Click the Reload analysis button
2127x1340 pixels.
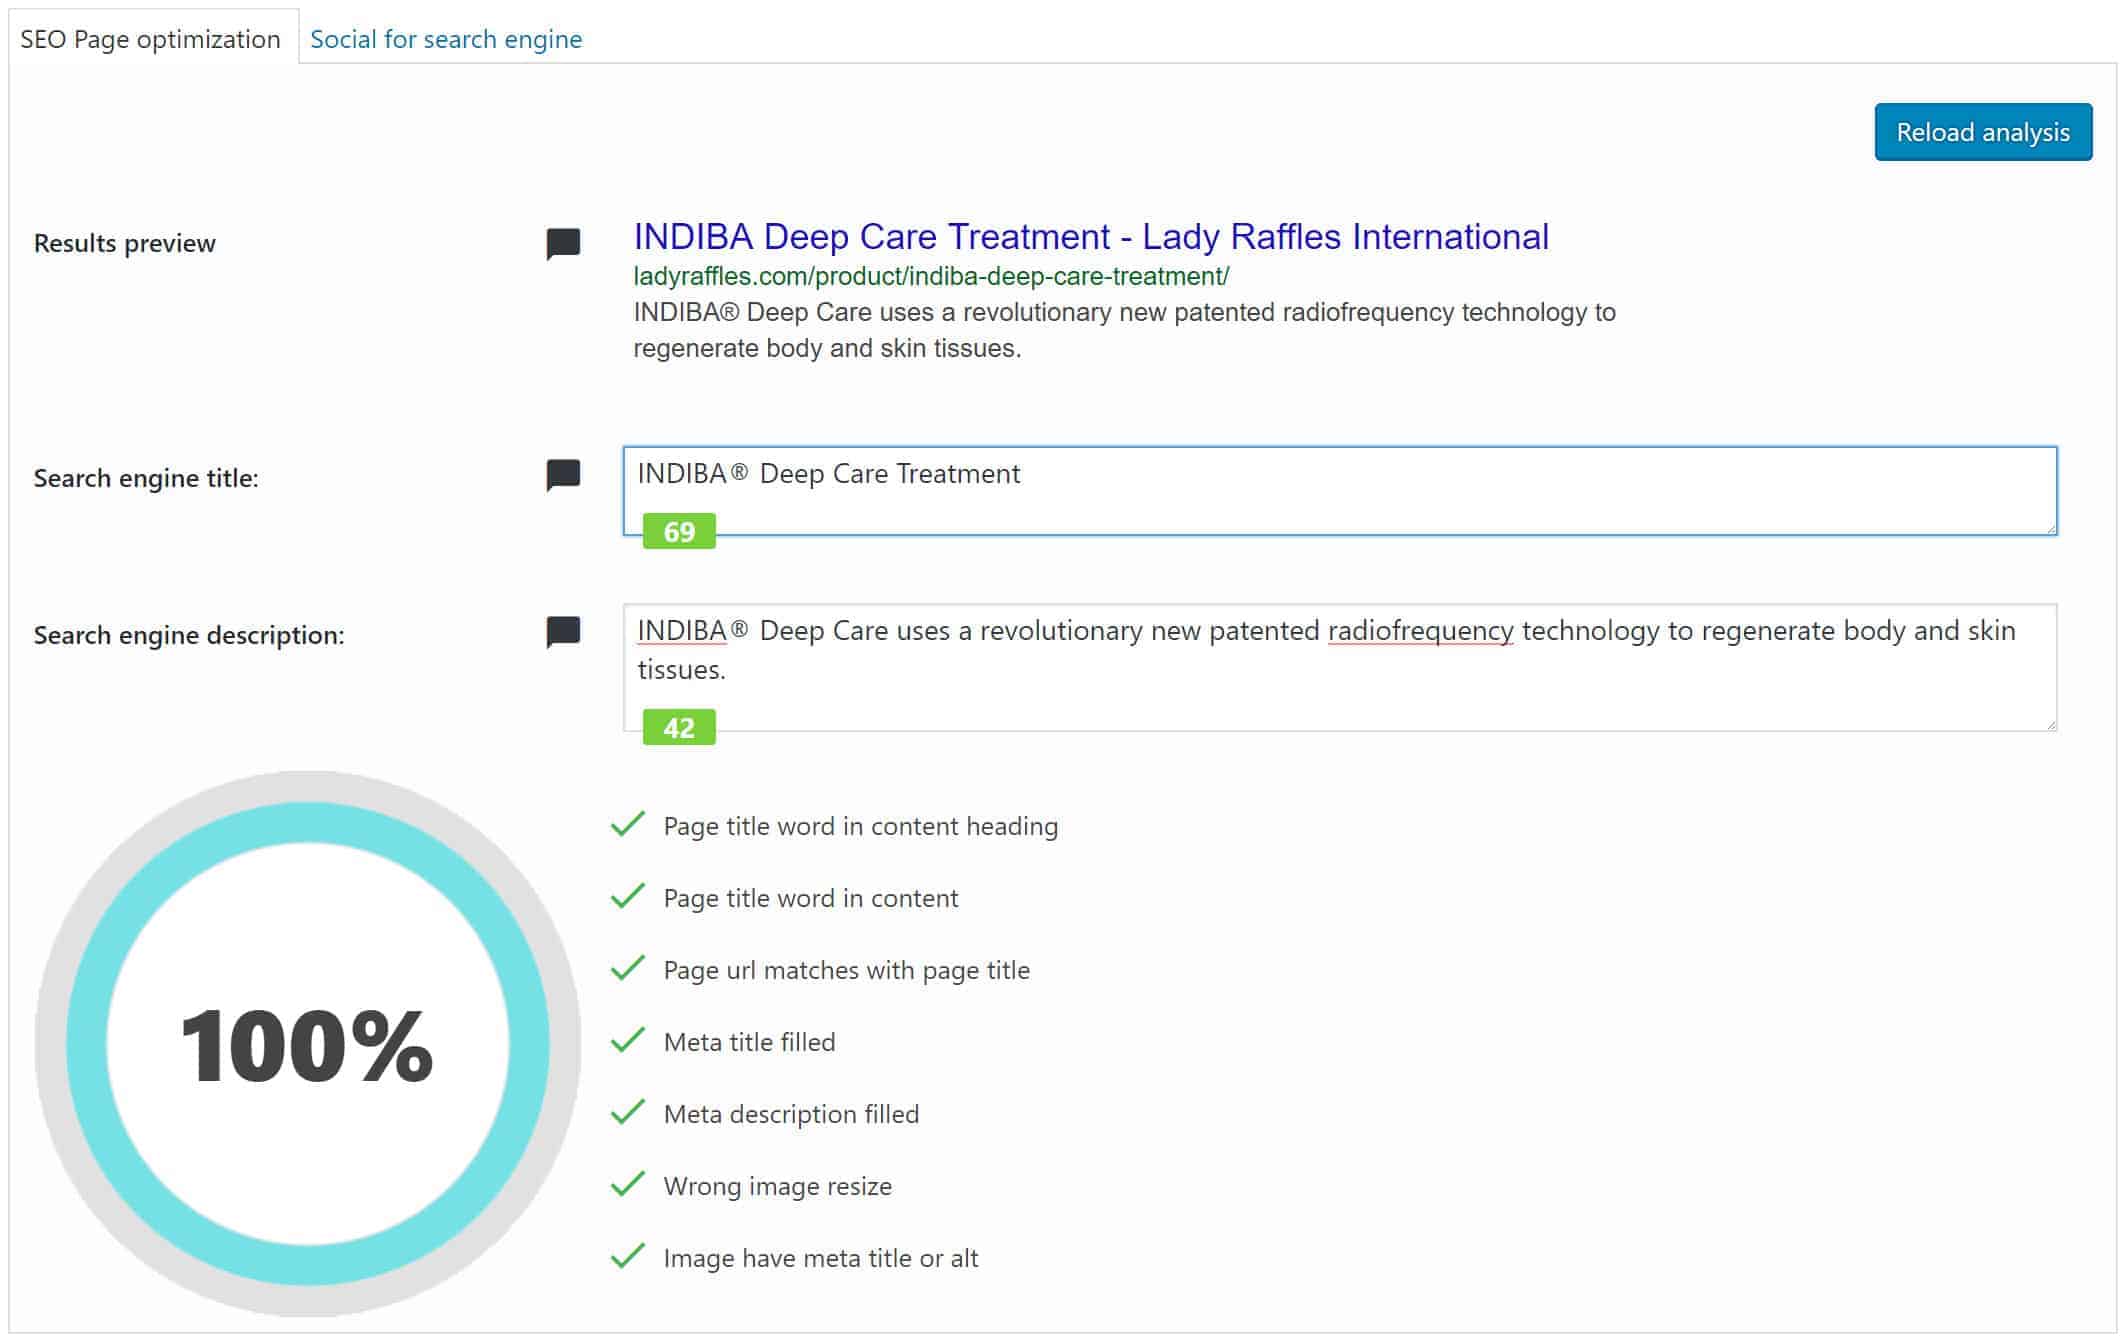coord(1983,132)
